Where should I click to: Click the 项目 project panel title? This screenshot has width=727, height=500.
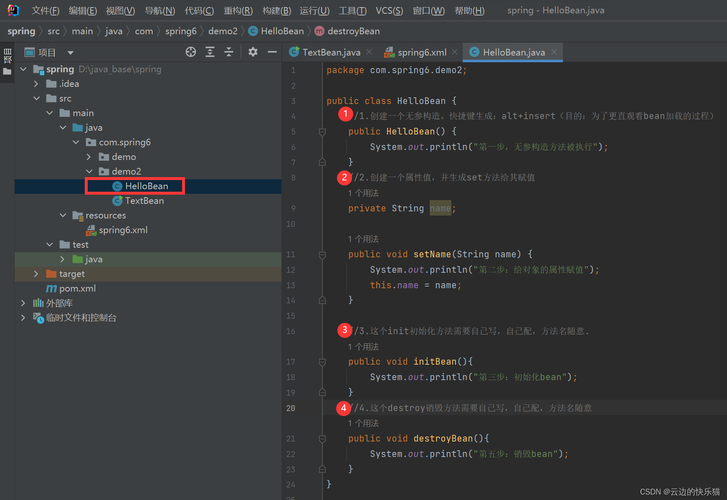[47, 52]
